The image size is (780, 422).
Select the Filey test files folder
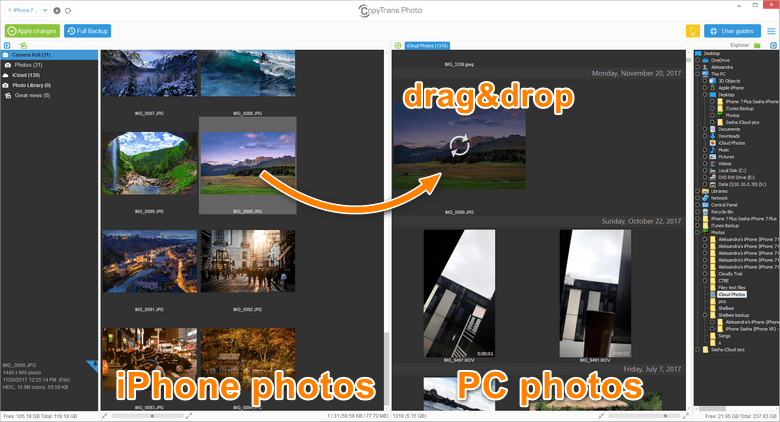tap(732, 288)
